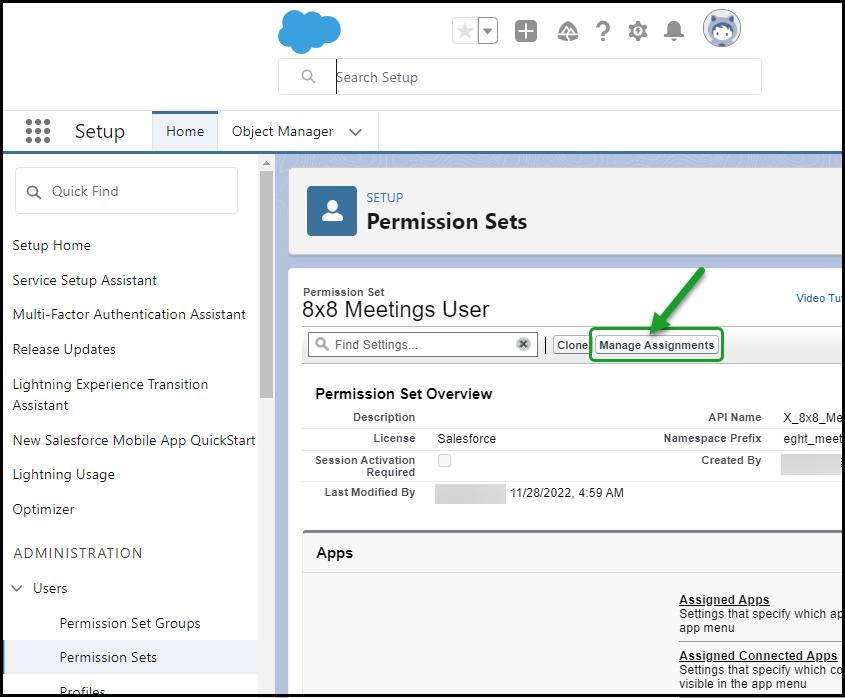Open Setup Home in the sidebar
This screenshot has width=845, height=698.
(x=52, y=245)
